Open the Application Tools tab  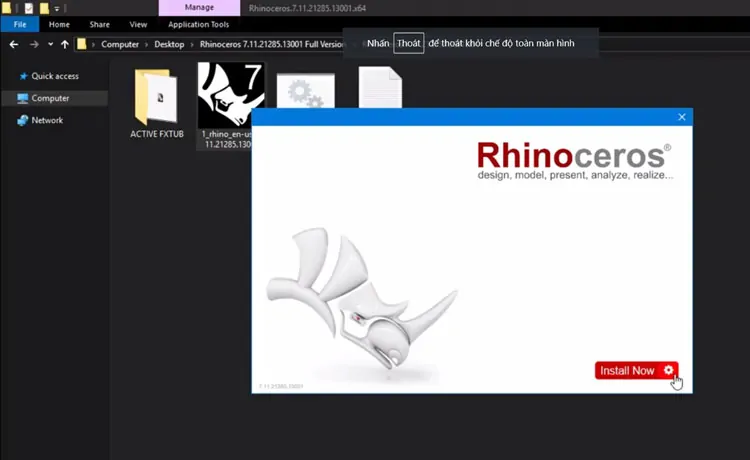[199, 24]
